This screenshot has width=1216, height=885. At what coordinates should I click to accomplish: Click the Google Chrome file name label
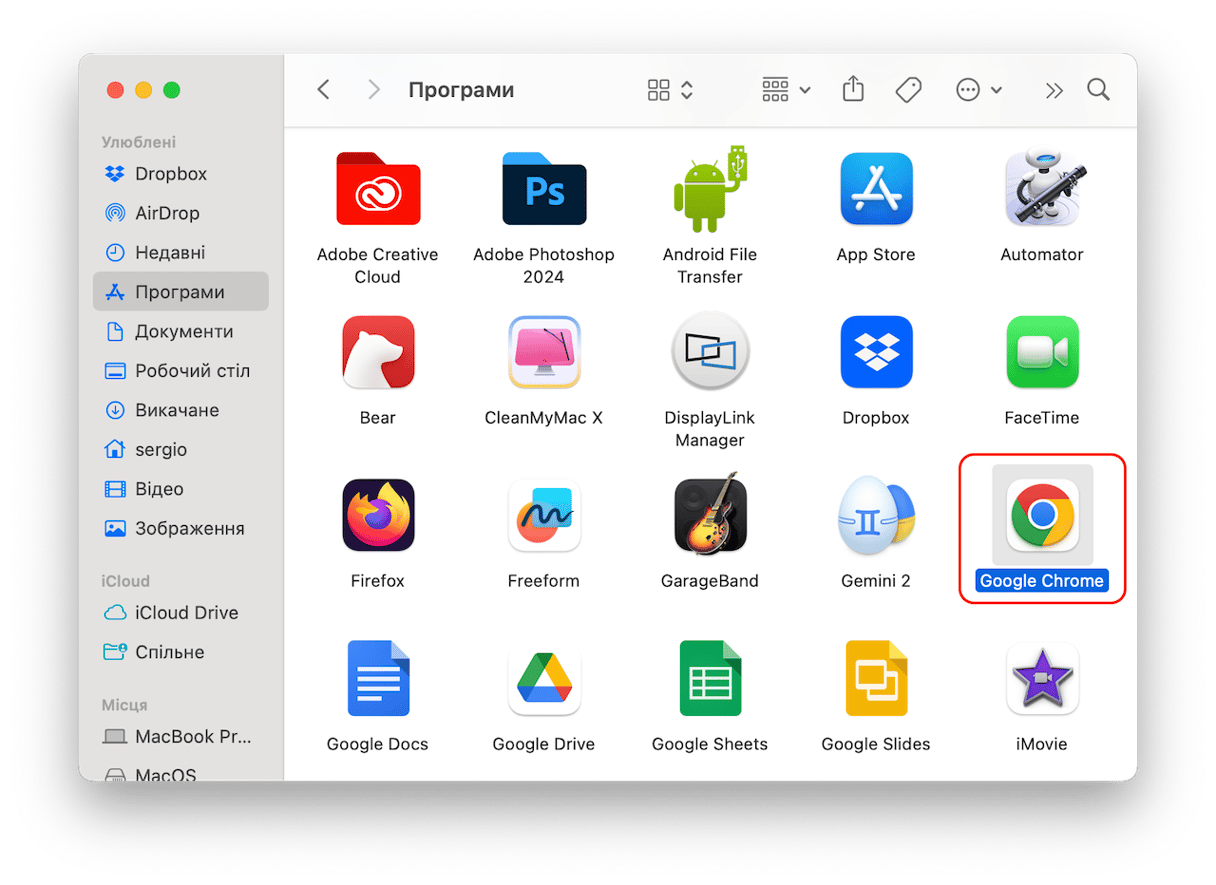[x=1042, y=581]
